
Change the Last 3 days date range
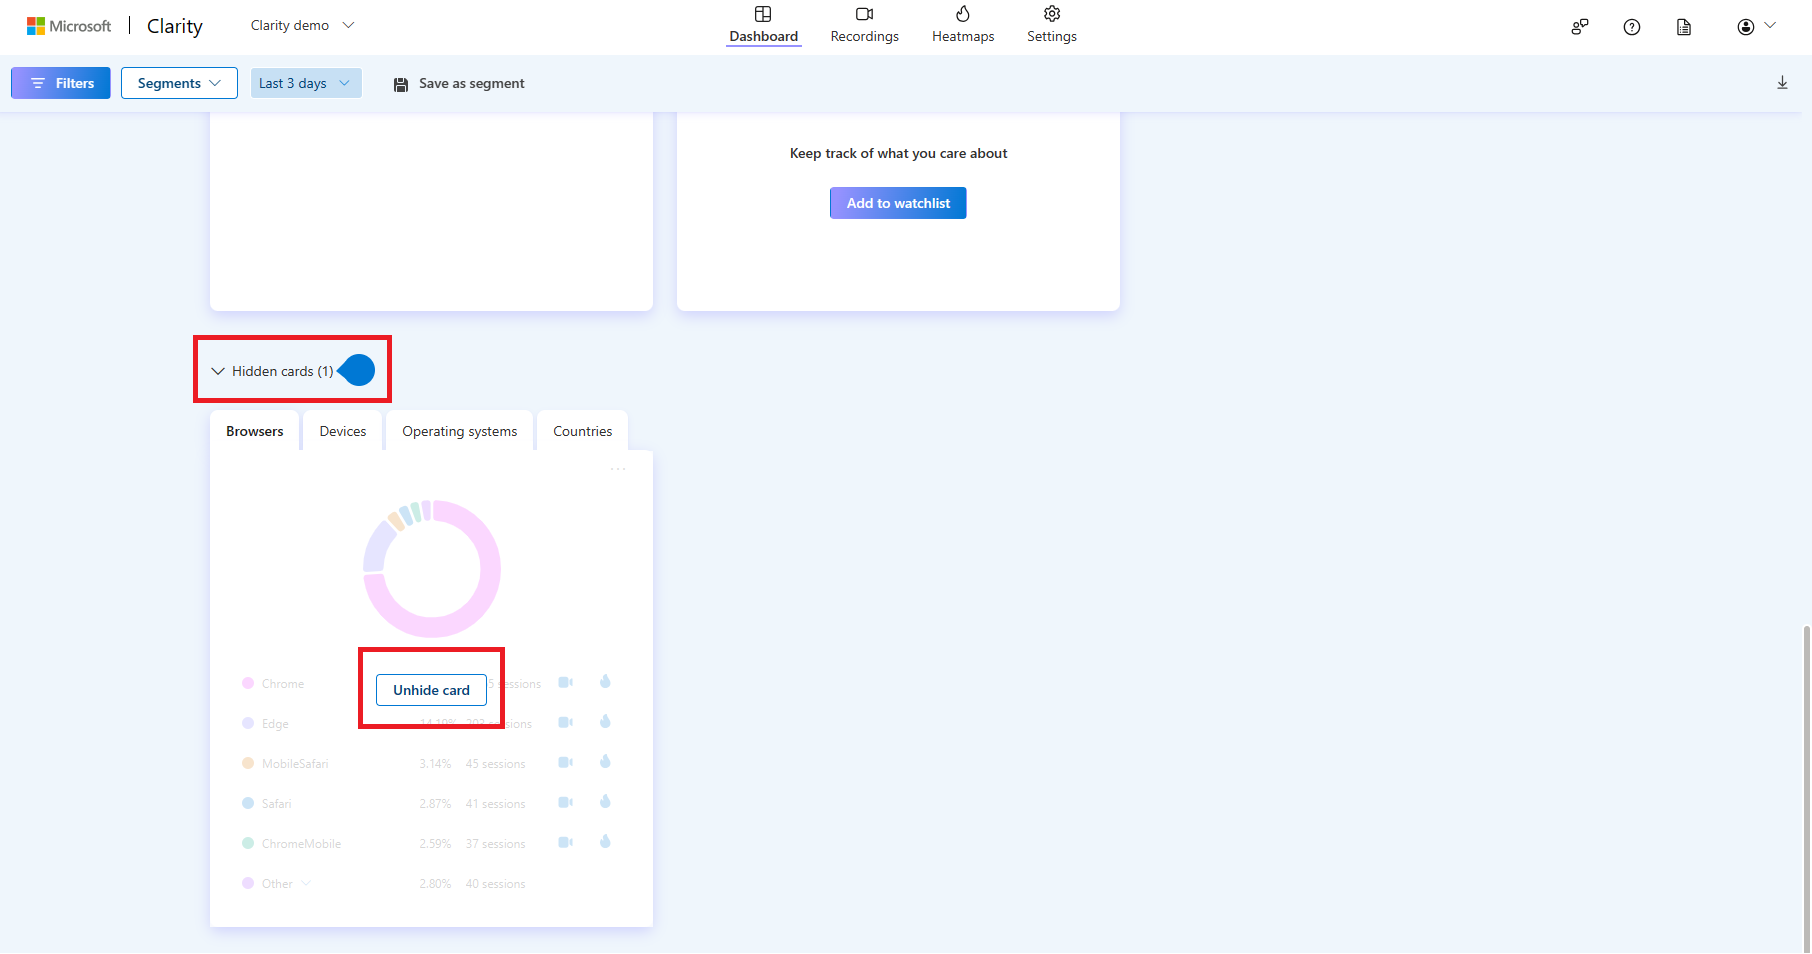305,83
